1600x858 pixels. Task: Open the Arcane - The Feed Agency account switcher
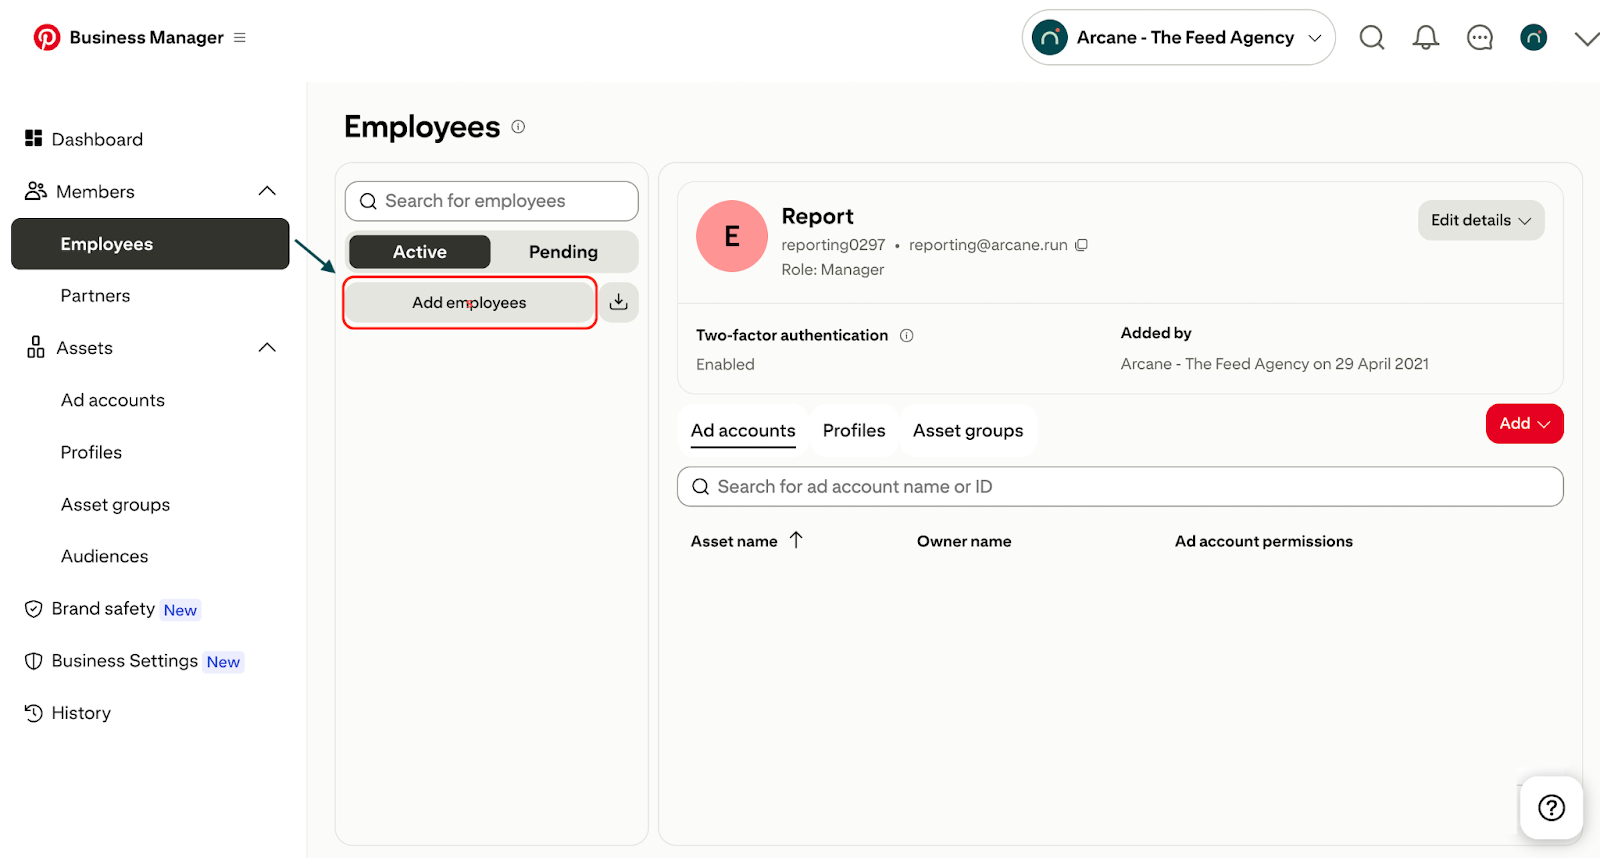pyautogui.click(x=1178, y=38)
